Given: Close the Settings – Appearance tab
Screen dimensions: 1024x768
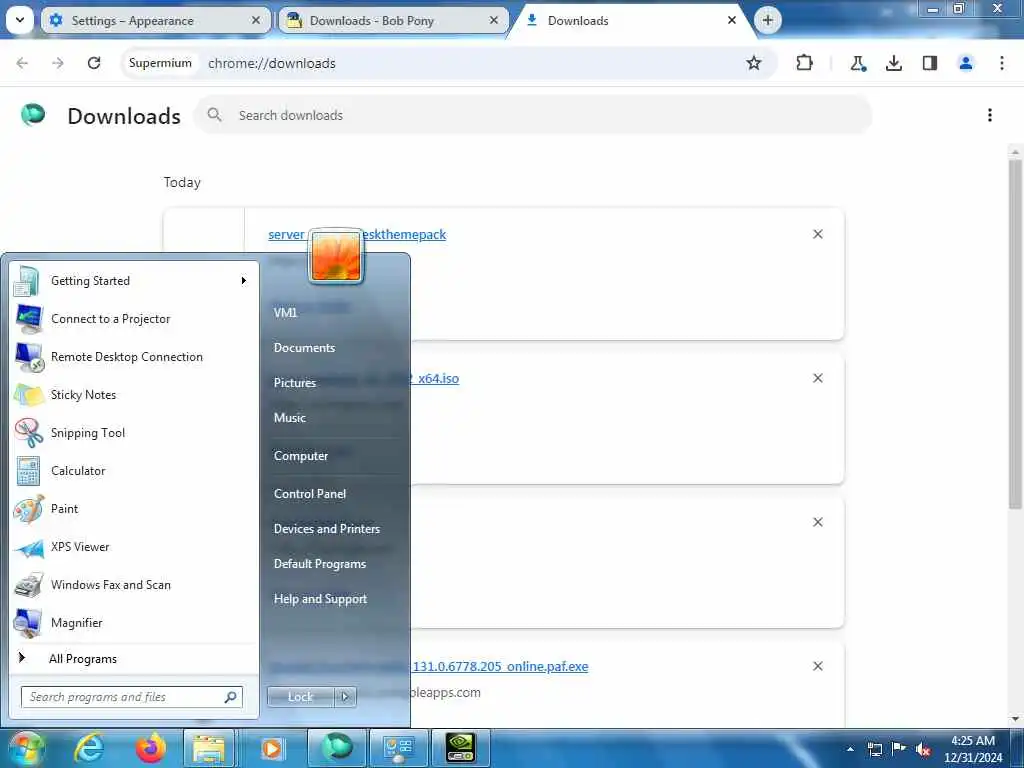Looking at the screenshot, I should 256,20.
